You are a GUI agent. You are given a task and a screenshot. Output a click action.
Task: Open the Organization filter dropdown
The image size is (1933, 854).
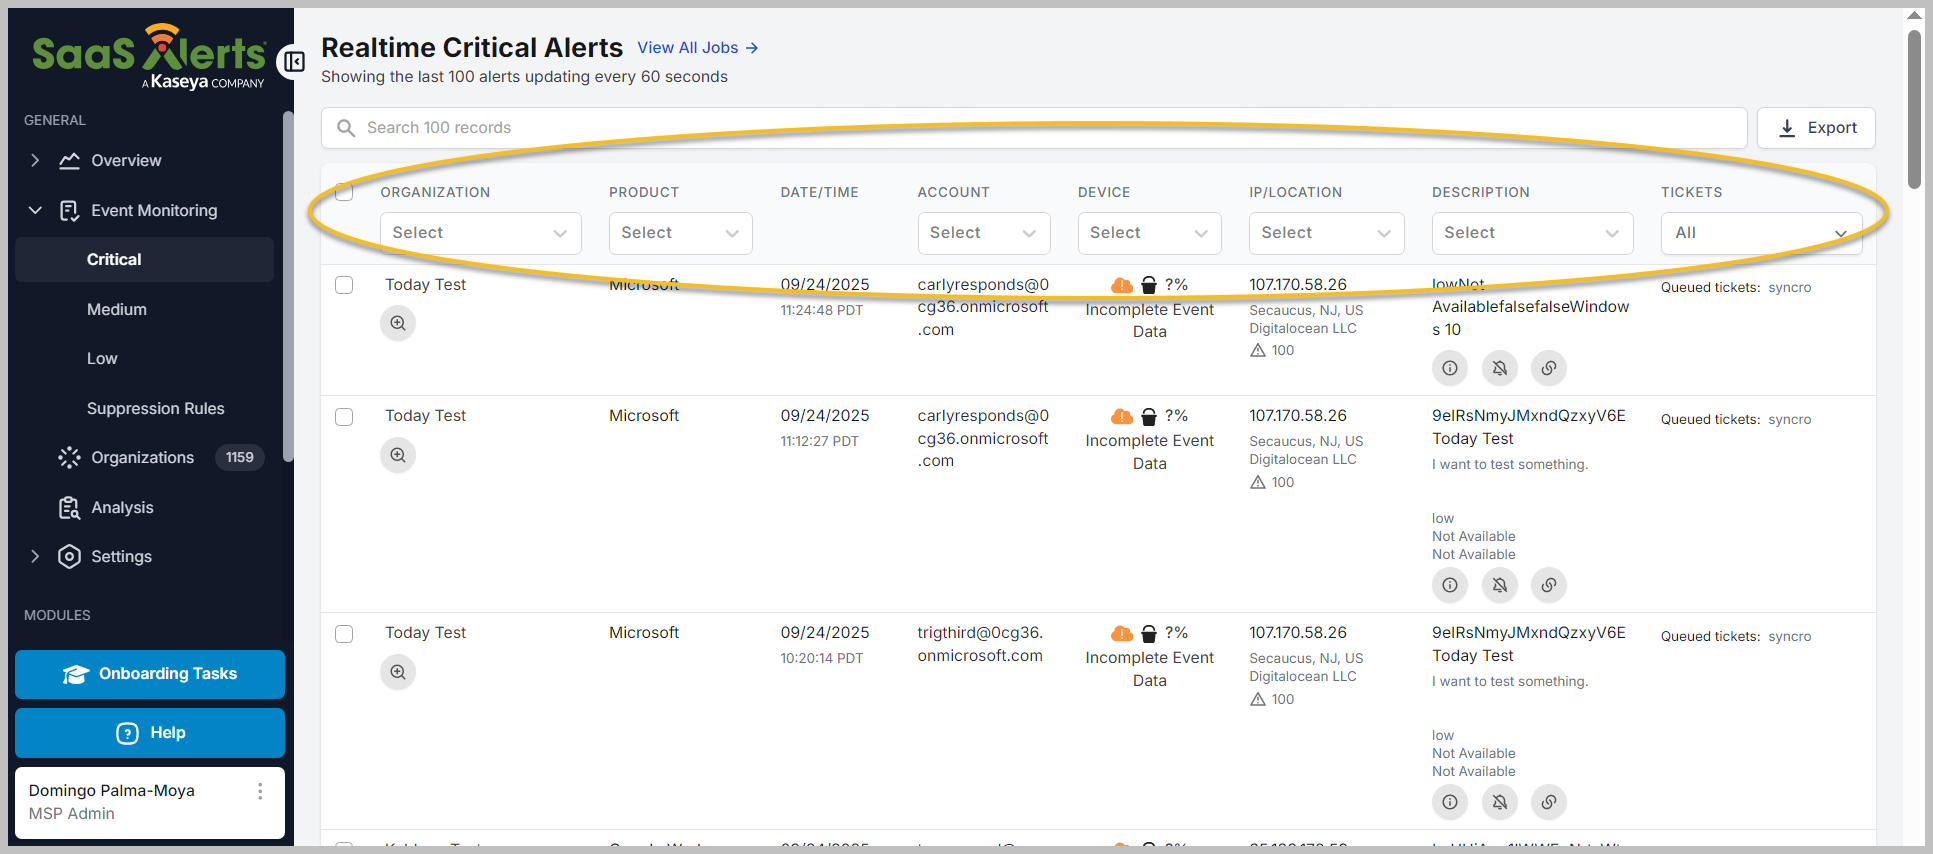pyautogui.click(x=480, y=233)
